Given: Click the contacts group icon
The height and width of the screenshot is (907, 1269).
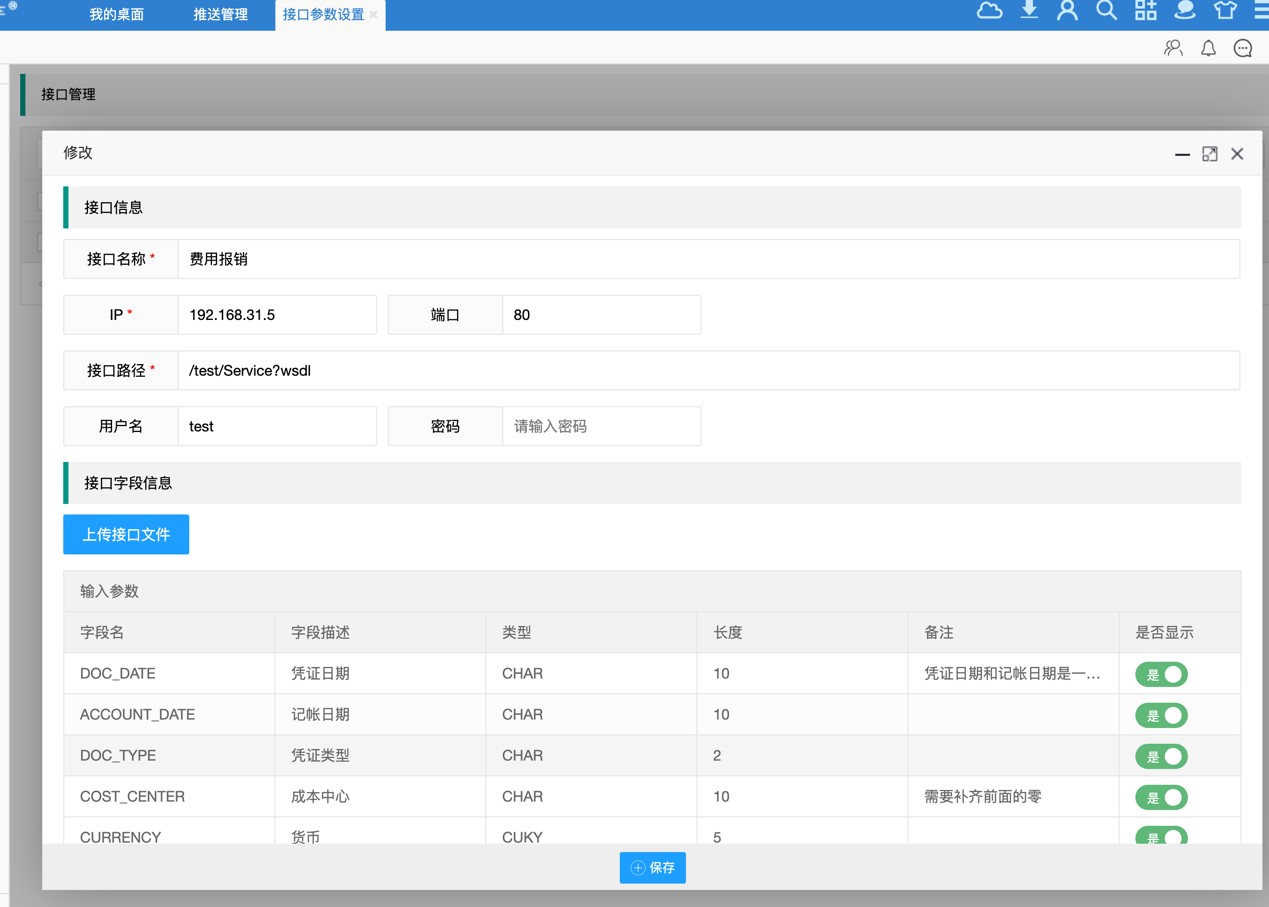Looking at the screenshot, I should pos(1173,48).
